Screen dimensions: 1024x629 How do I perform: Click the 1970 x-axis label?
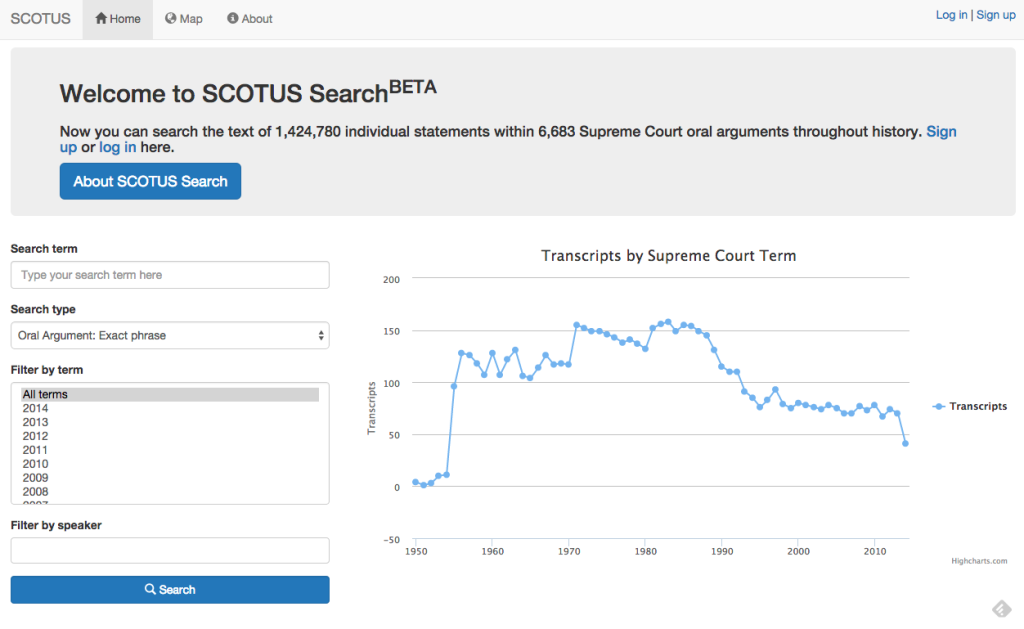pyautogui.click(x=569, y=551)
